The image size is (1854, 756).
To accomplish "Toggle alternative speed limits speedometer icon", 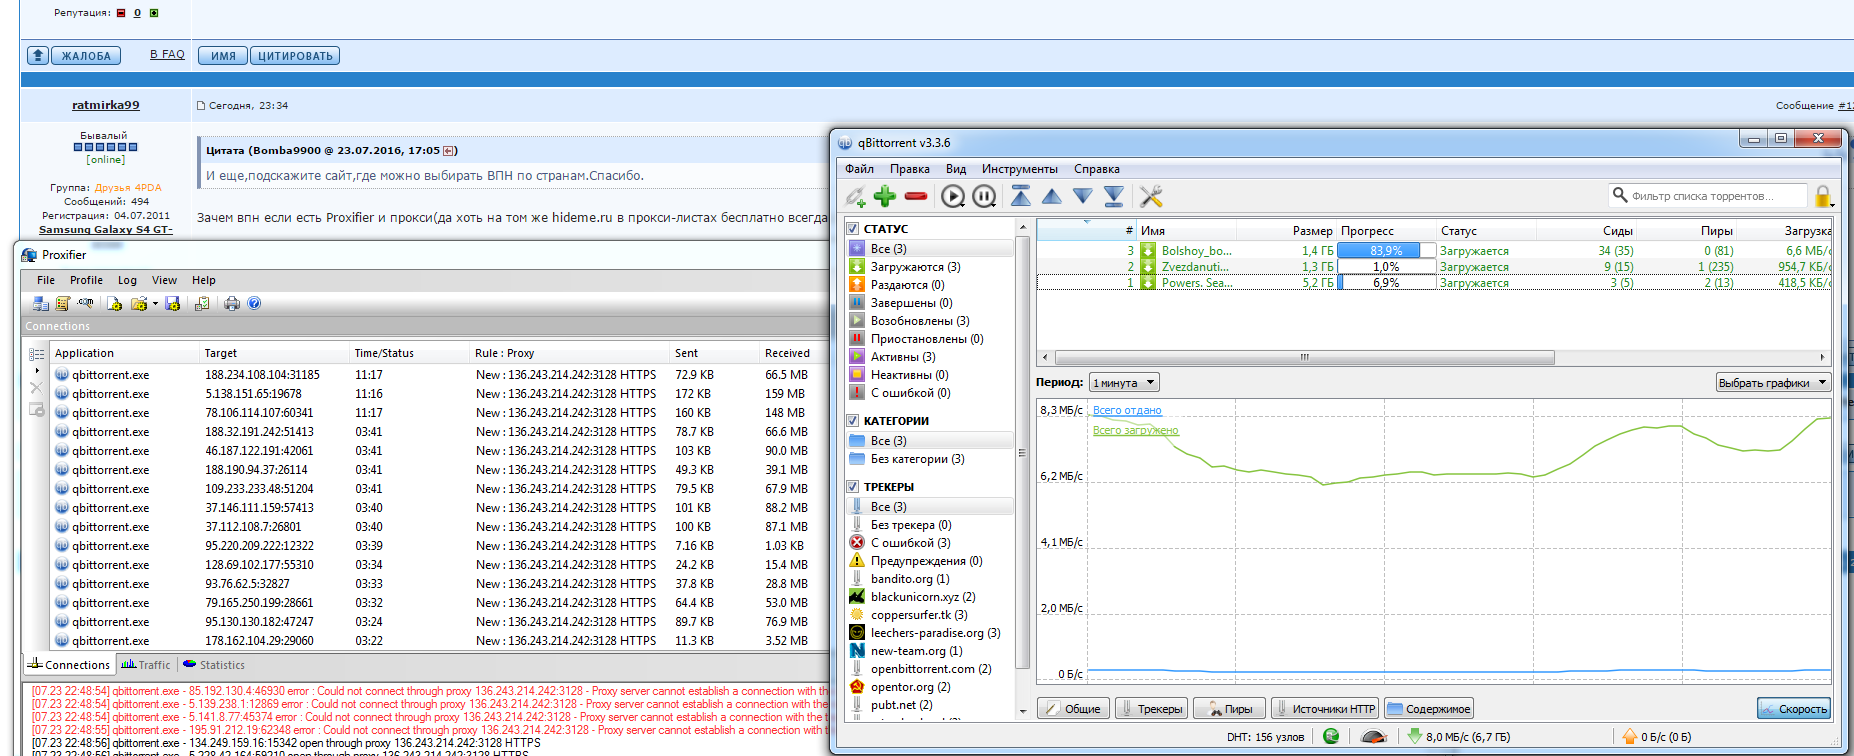I will coord(1374,737).
